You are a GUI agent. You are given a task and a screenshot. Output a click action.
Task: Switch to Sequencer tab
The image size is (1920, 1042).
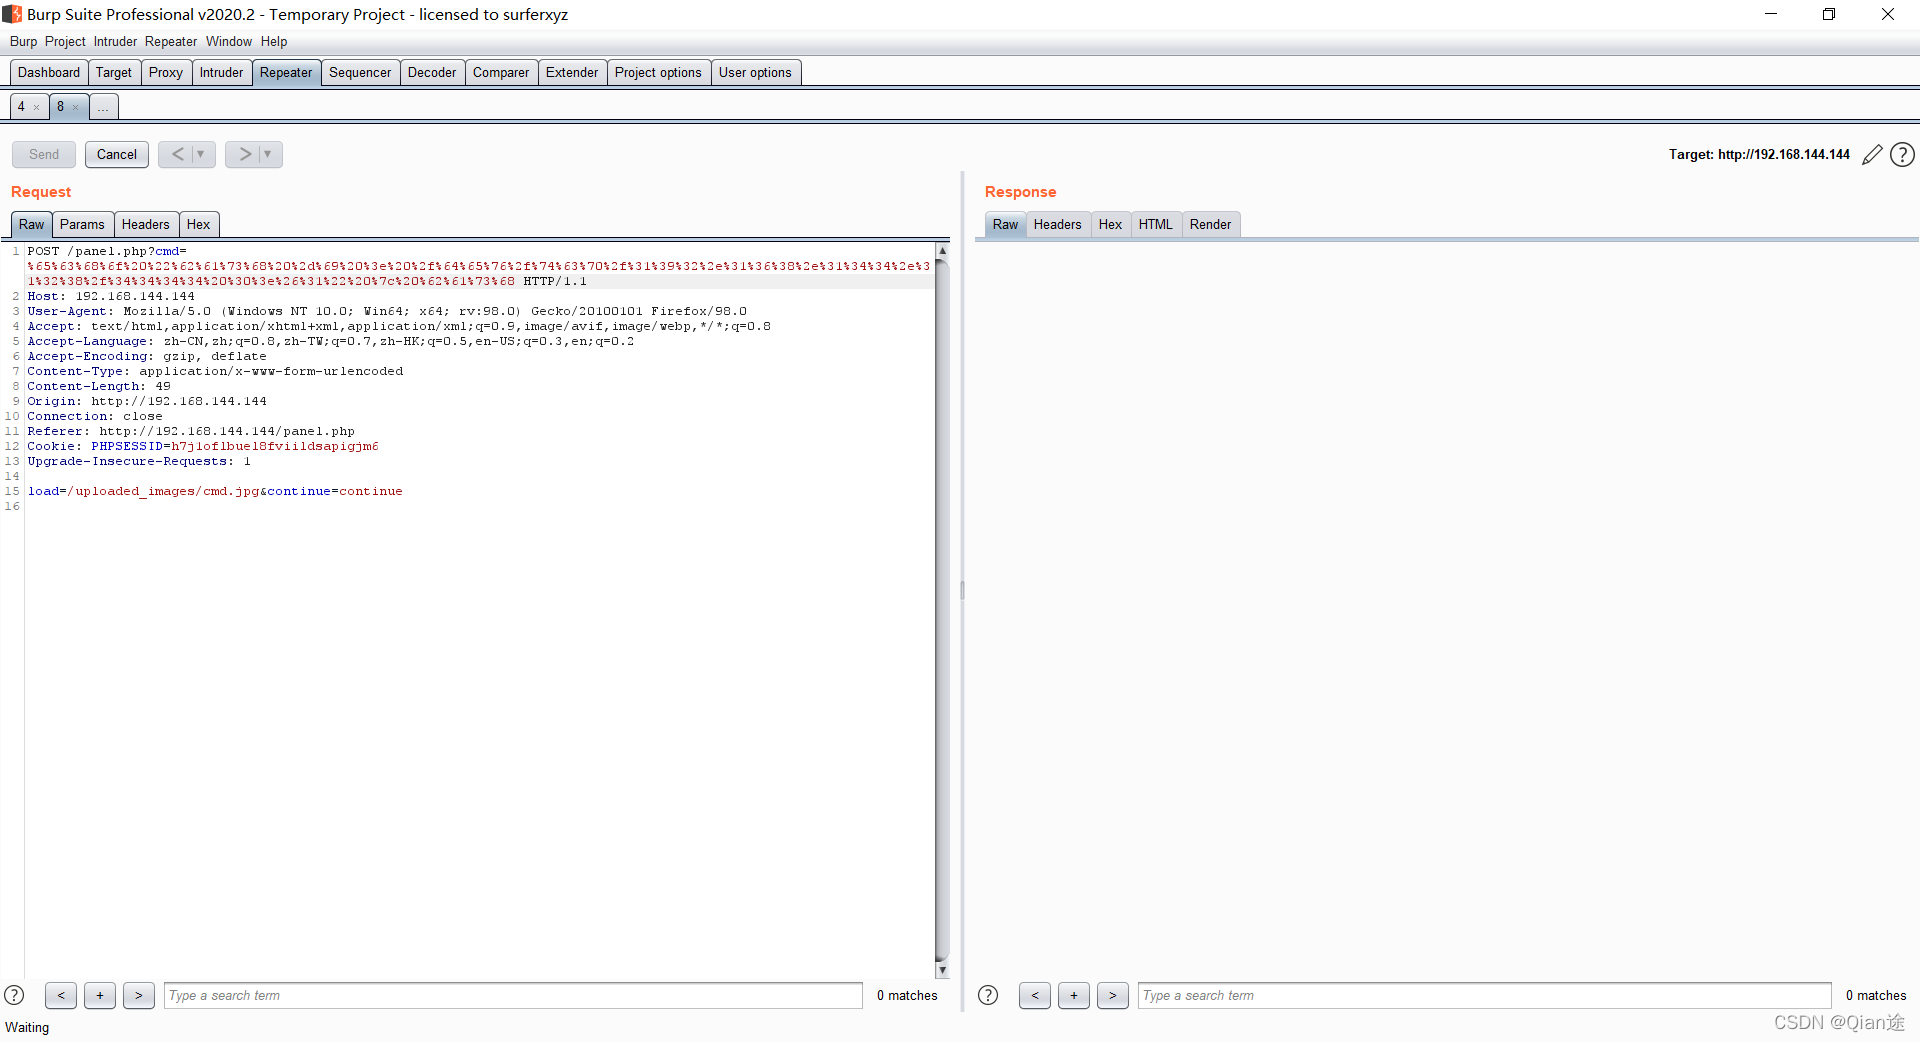click(360, 72)
